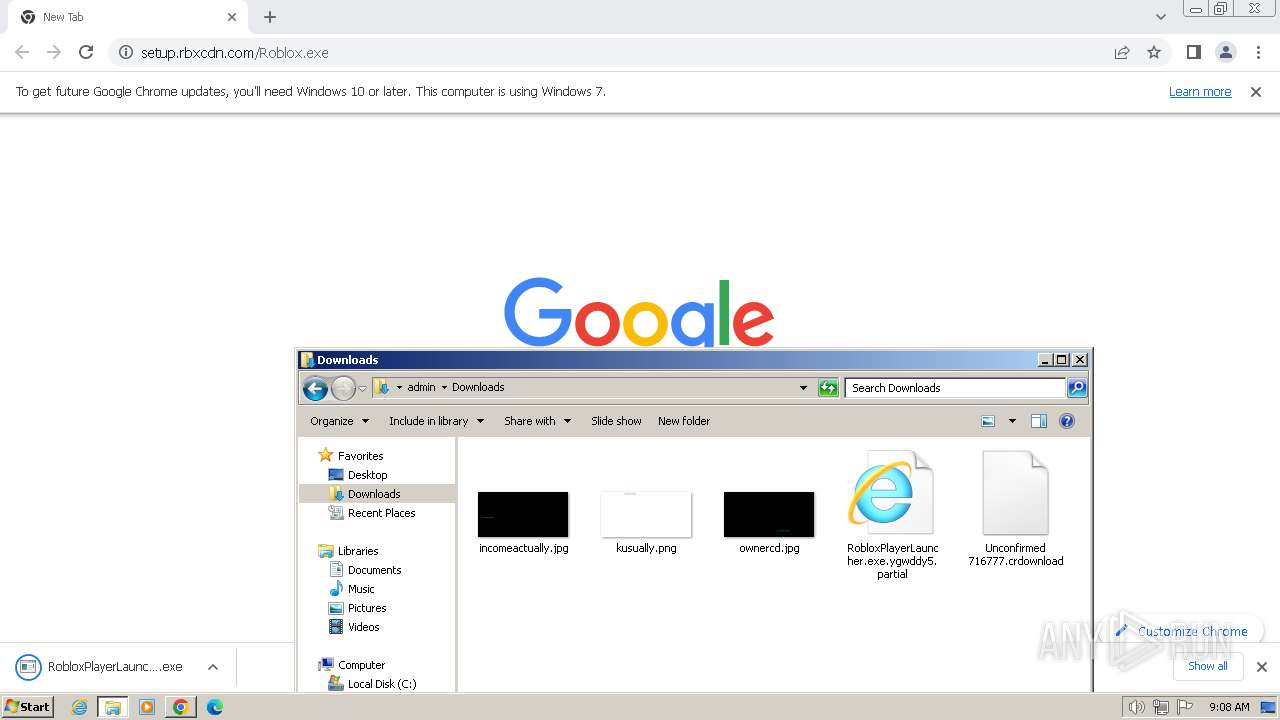Open Include in library menu
The height and width of the screenshot is (720, 1280).
pos(436,421)
